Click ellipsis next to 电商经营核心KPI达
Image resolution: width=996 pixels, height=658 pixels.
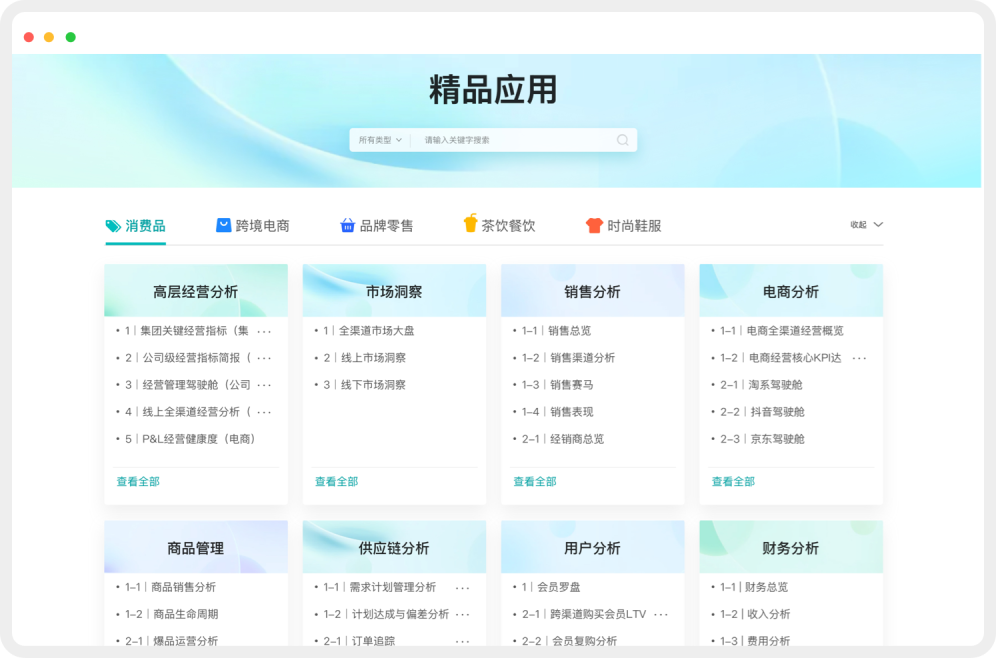point(859,358)
